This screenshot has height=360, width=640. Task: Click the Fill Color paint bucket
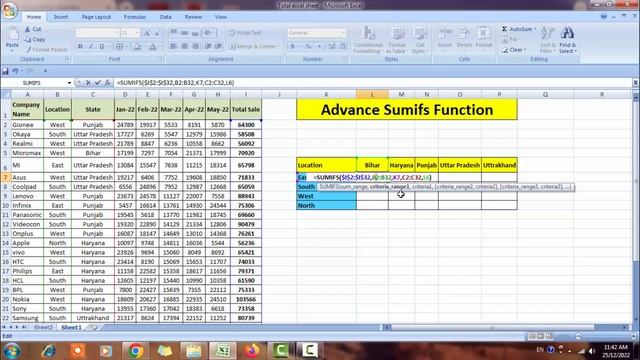pos(138,47)
